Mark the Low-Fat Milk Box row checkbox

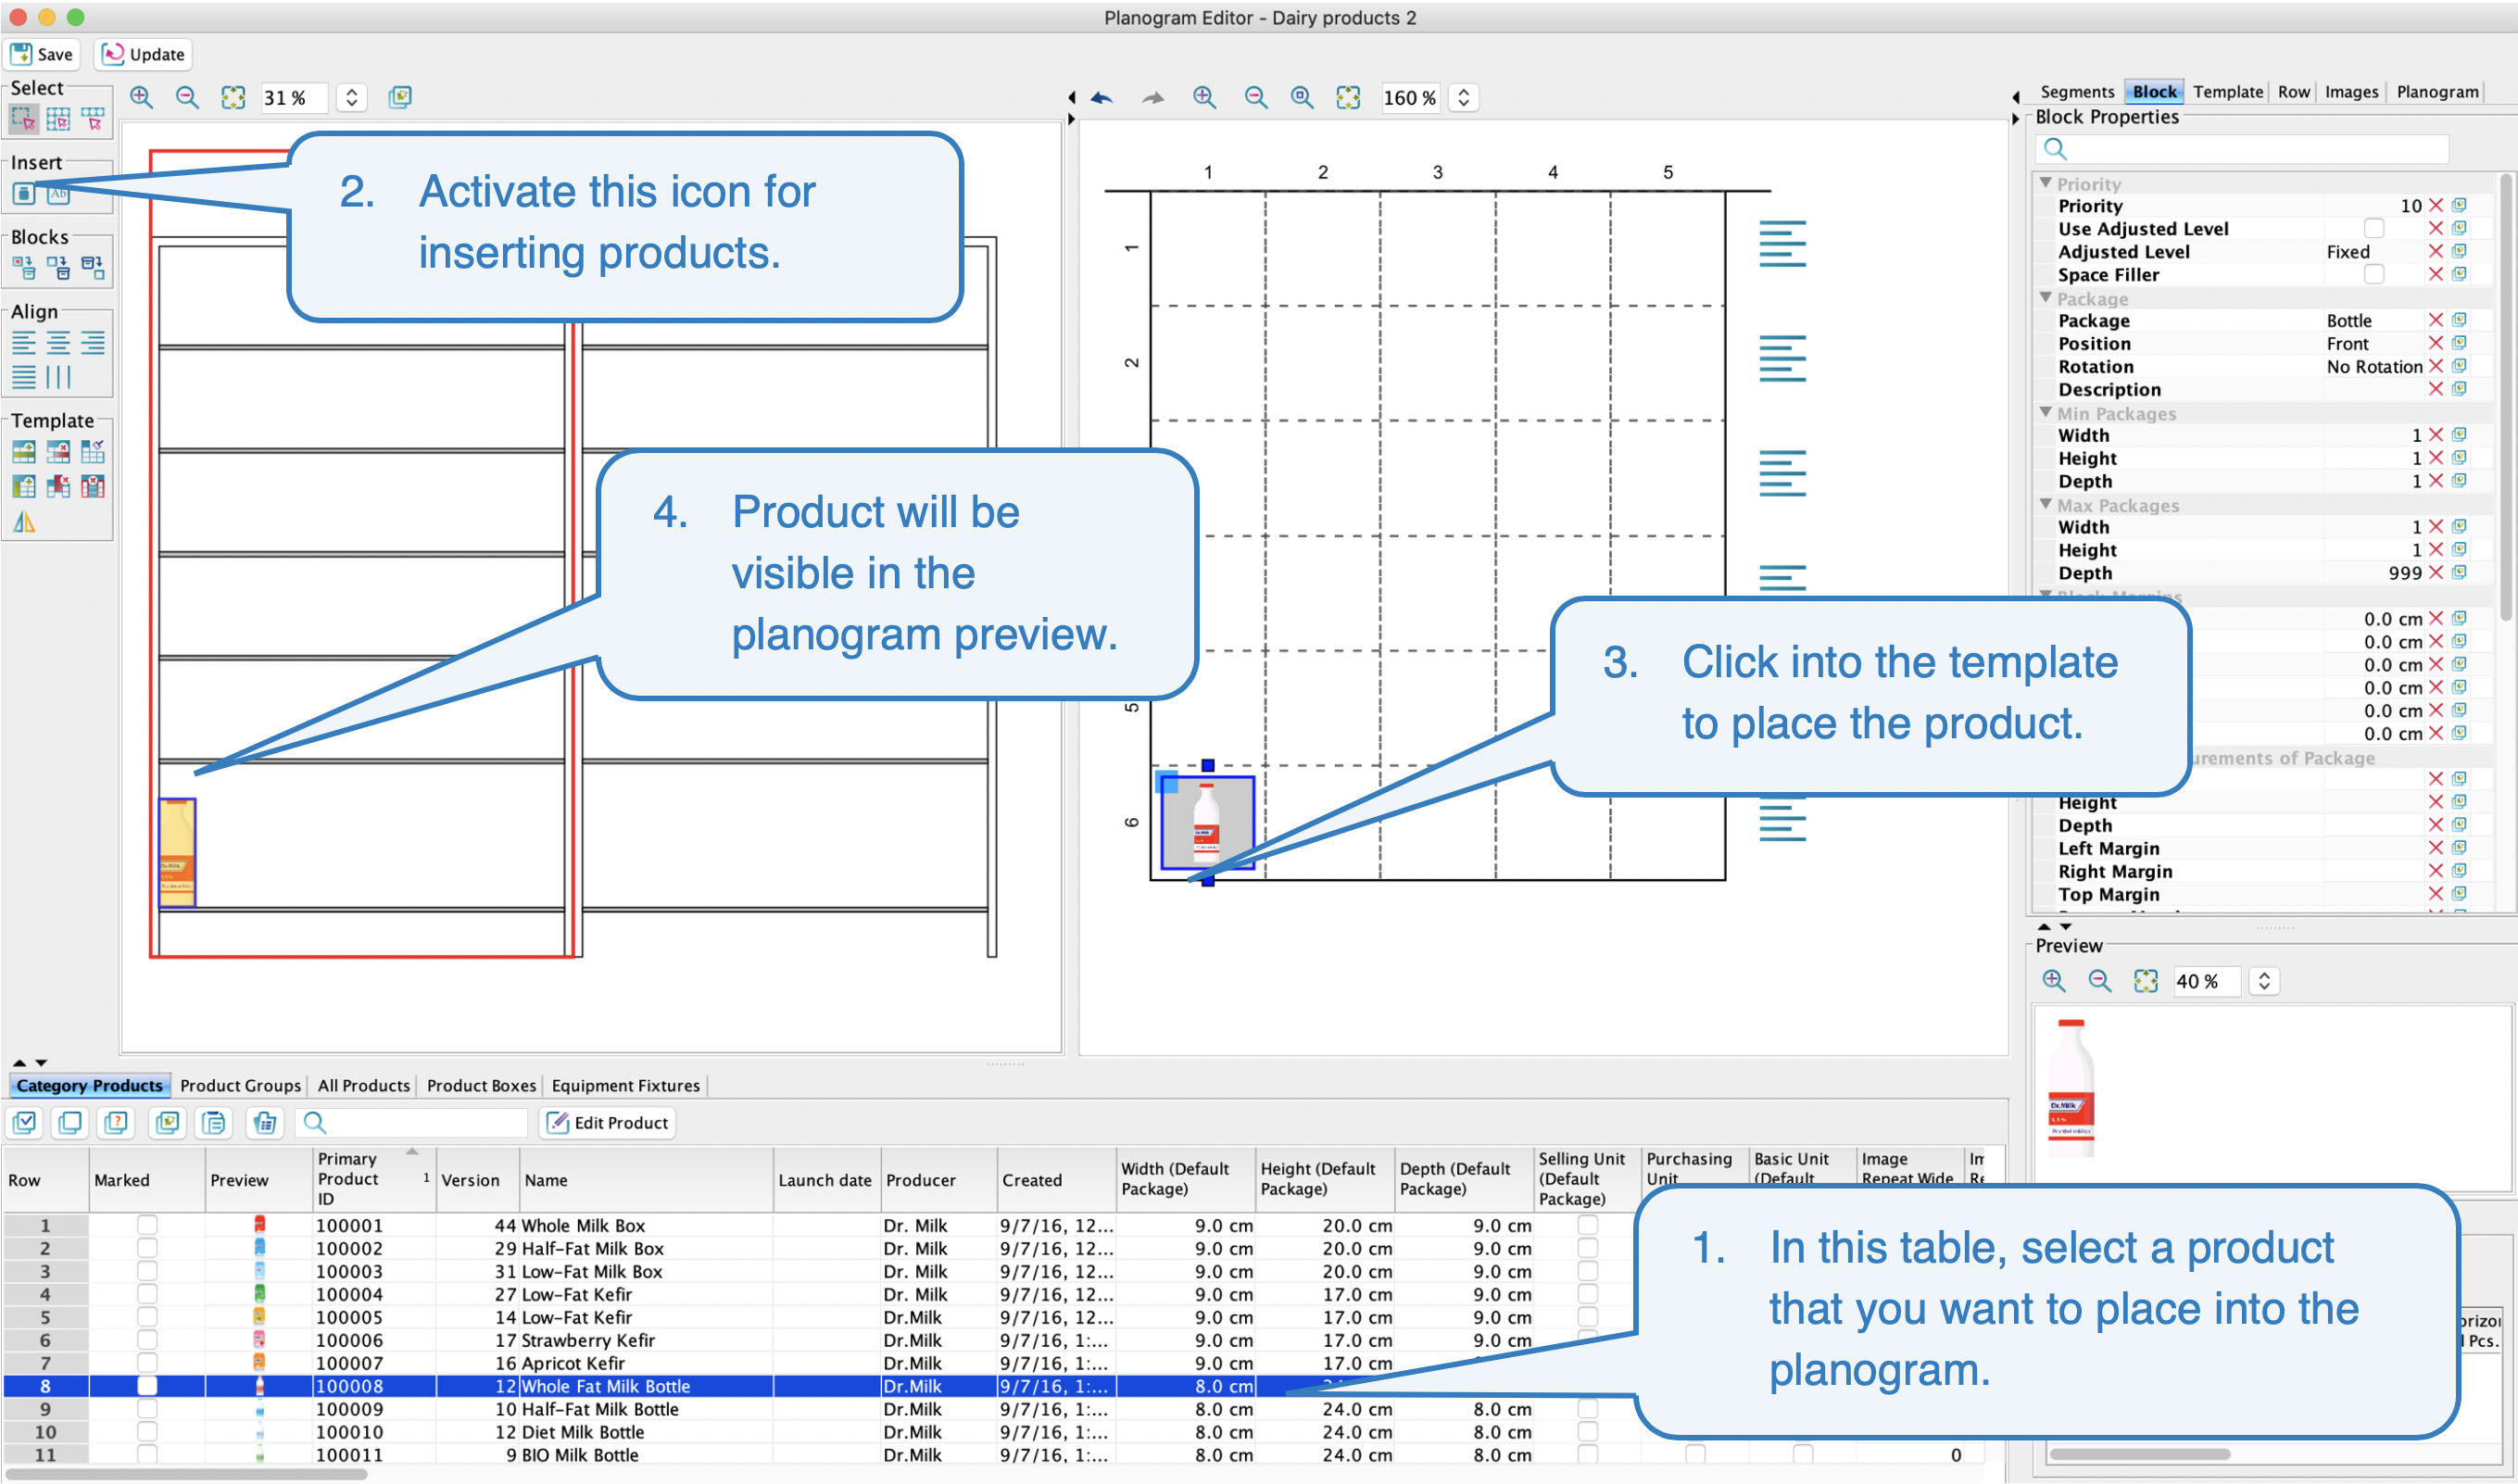click(147, 1271)
